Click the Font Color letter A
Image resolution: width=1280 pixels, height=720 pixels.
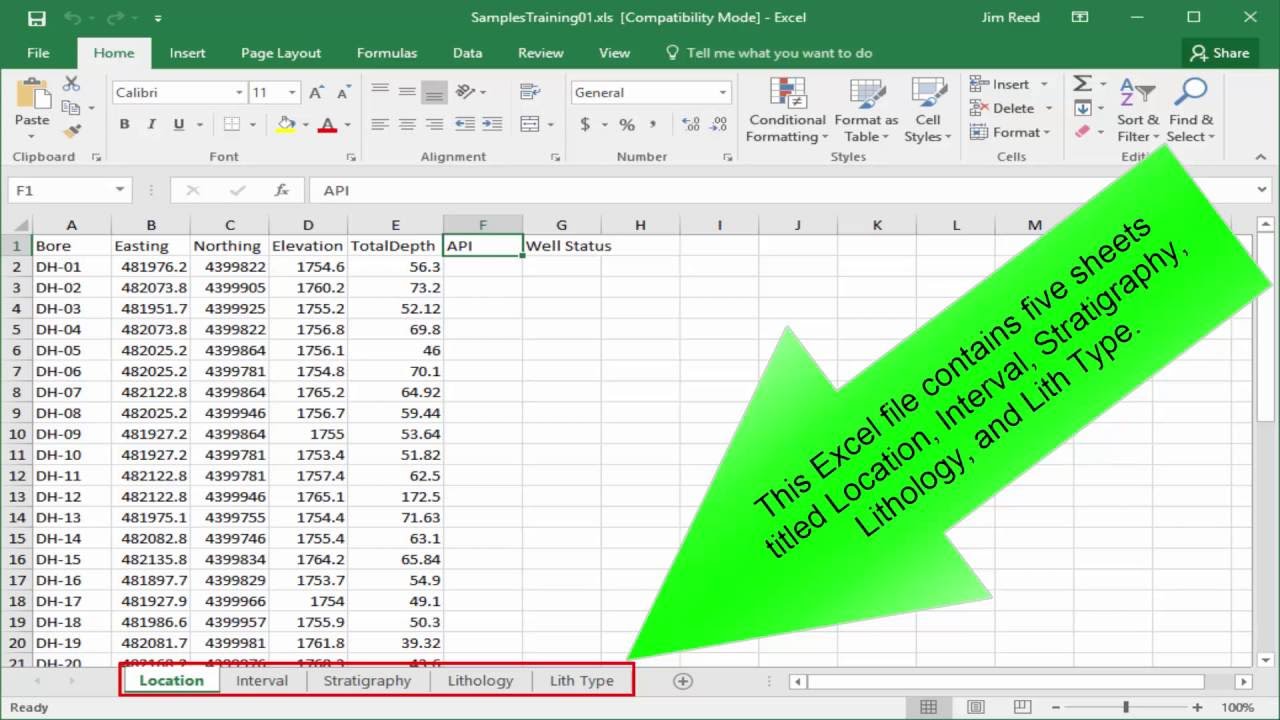tap(327, 124)
